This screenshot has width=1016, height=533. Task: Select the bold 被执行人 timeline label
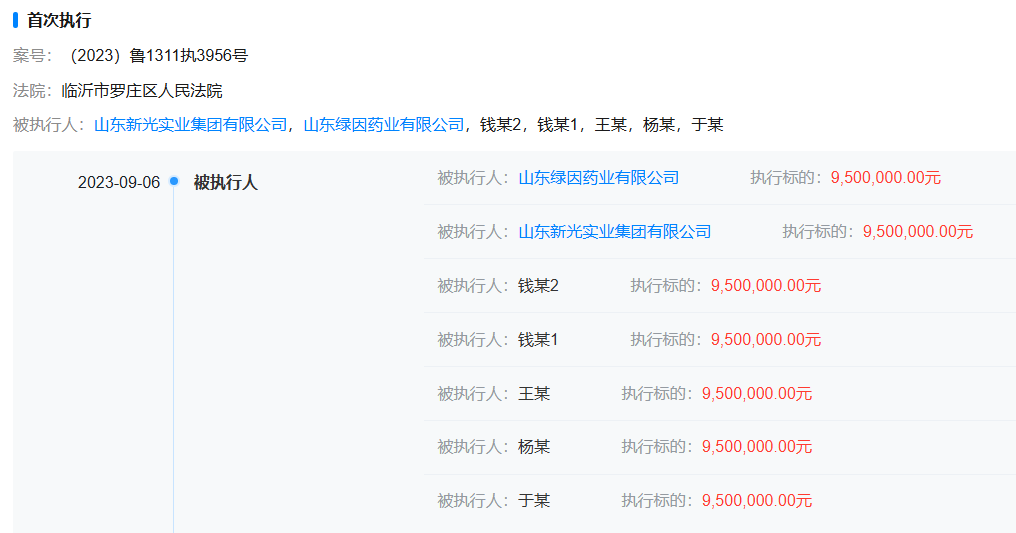225,183
